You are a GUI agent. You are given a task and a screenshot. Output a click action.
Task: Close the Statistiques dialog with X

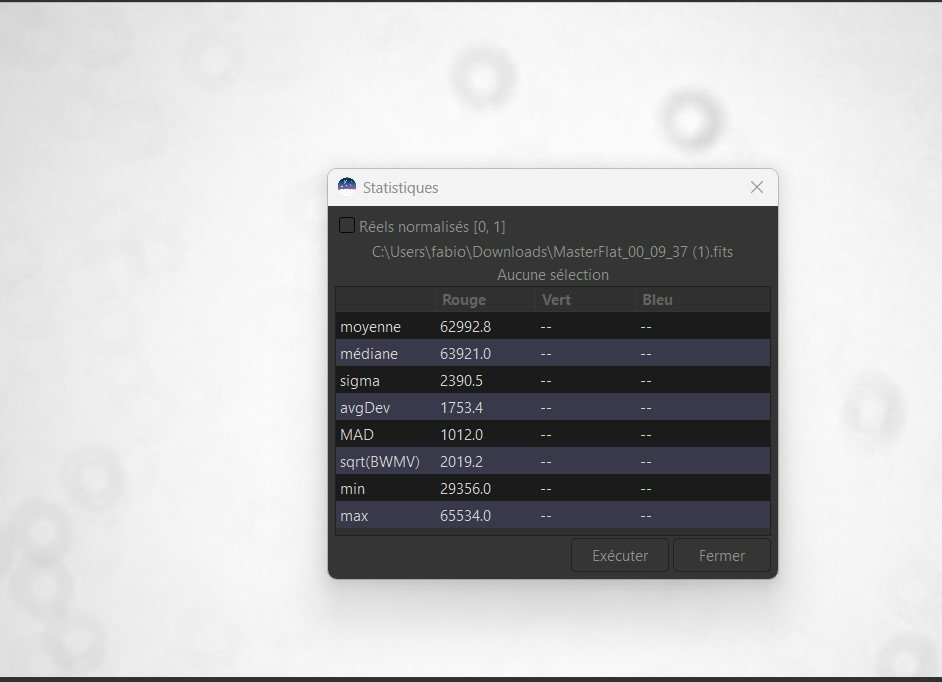click(x=757, y=187)
